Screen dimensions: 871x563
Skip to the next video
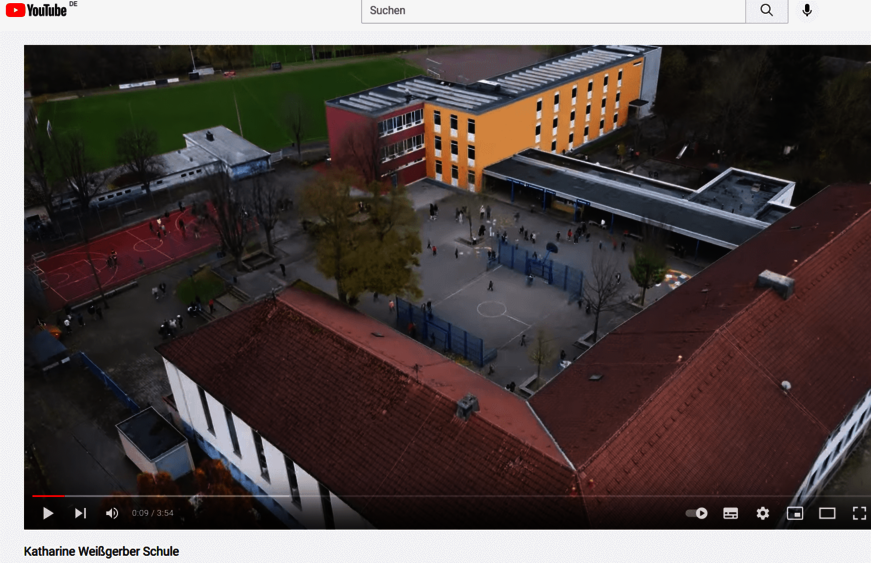click(81, 513)
